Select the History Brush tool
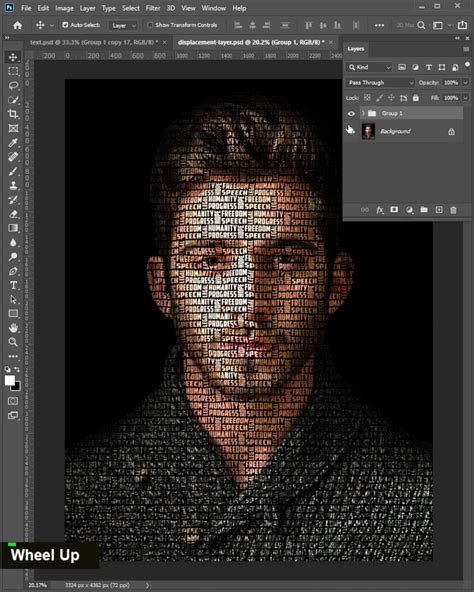The height and width of the screenshot is (592, 474). click(x=13, y=200)
